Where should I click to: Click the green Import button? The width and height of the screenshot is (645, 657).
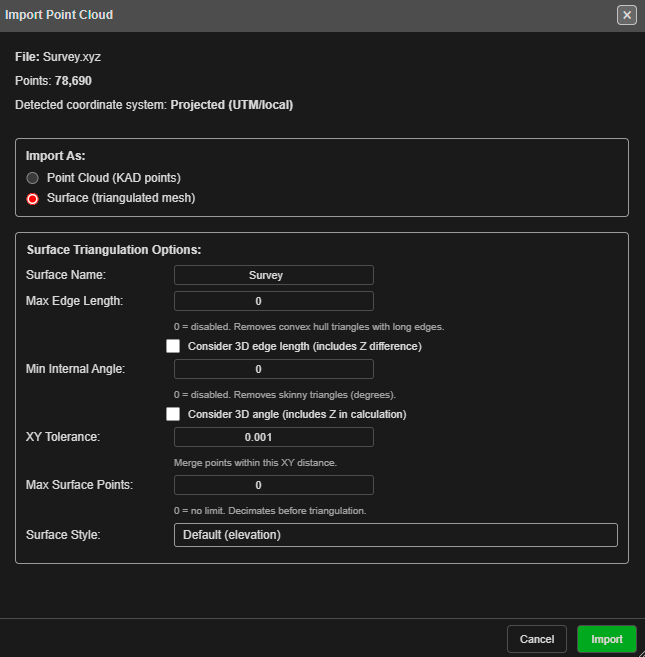(607, 639)
